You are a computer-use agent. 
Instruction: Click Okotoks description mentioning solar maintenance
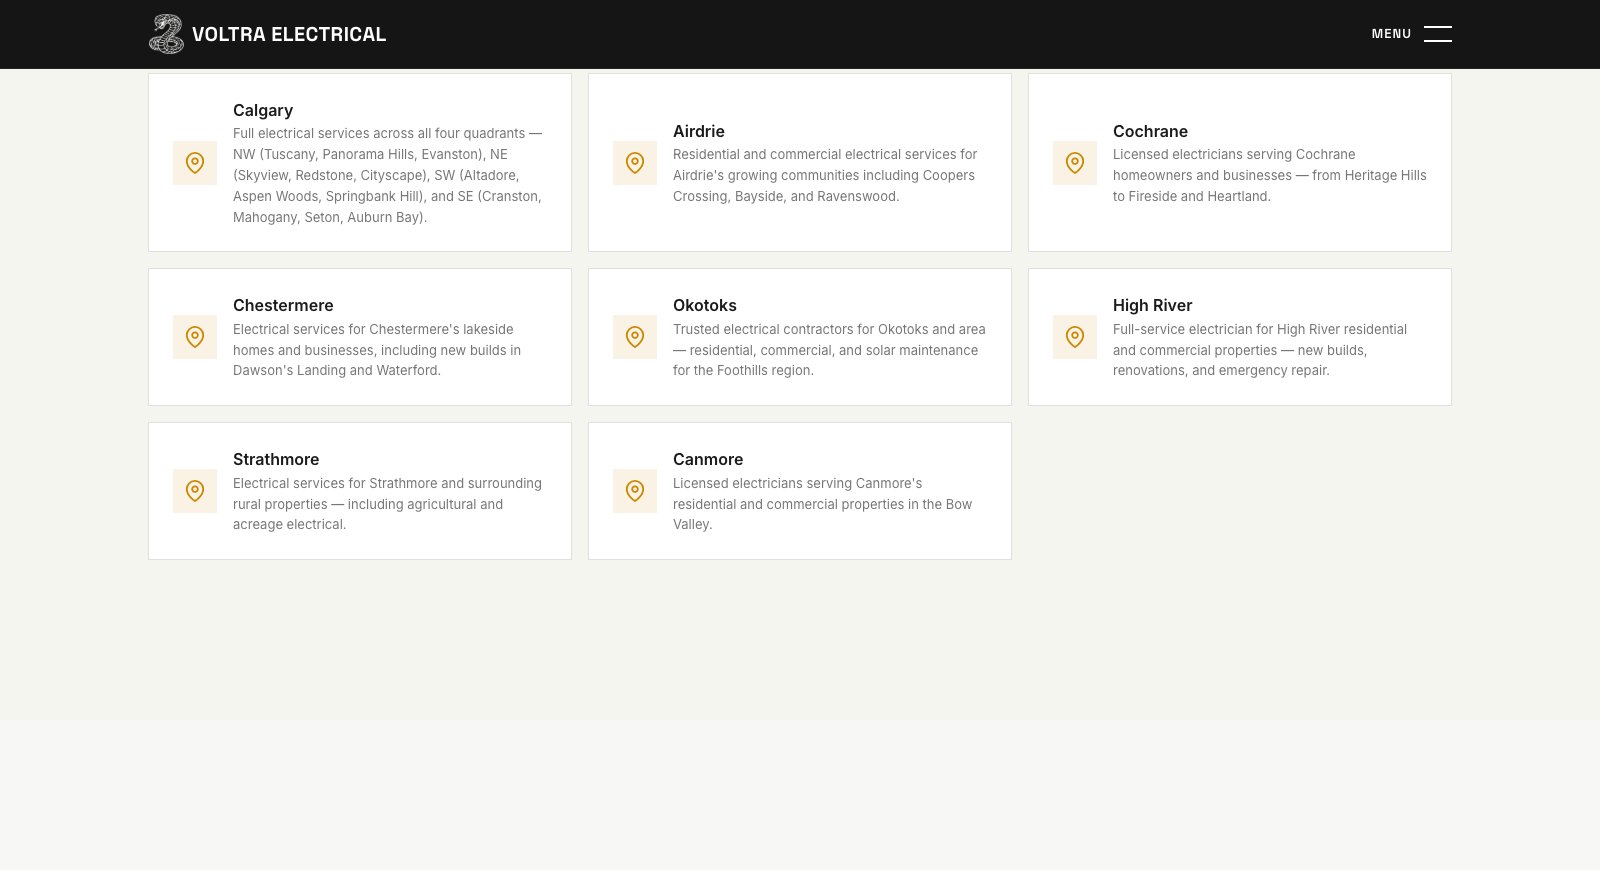click(x=829, y=350)
